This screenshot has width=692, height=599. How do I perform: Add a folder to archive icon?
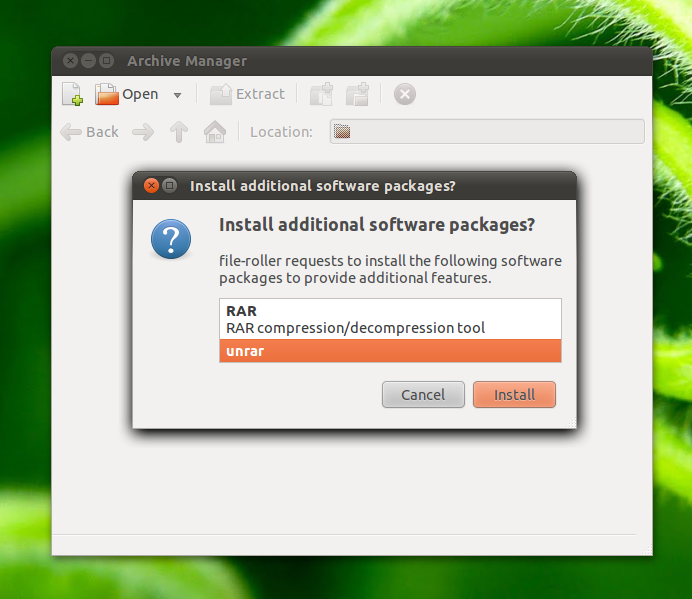[357, 94]
